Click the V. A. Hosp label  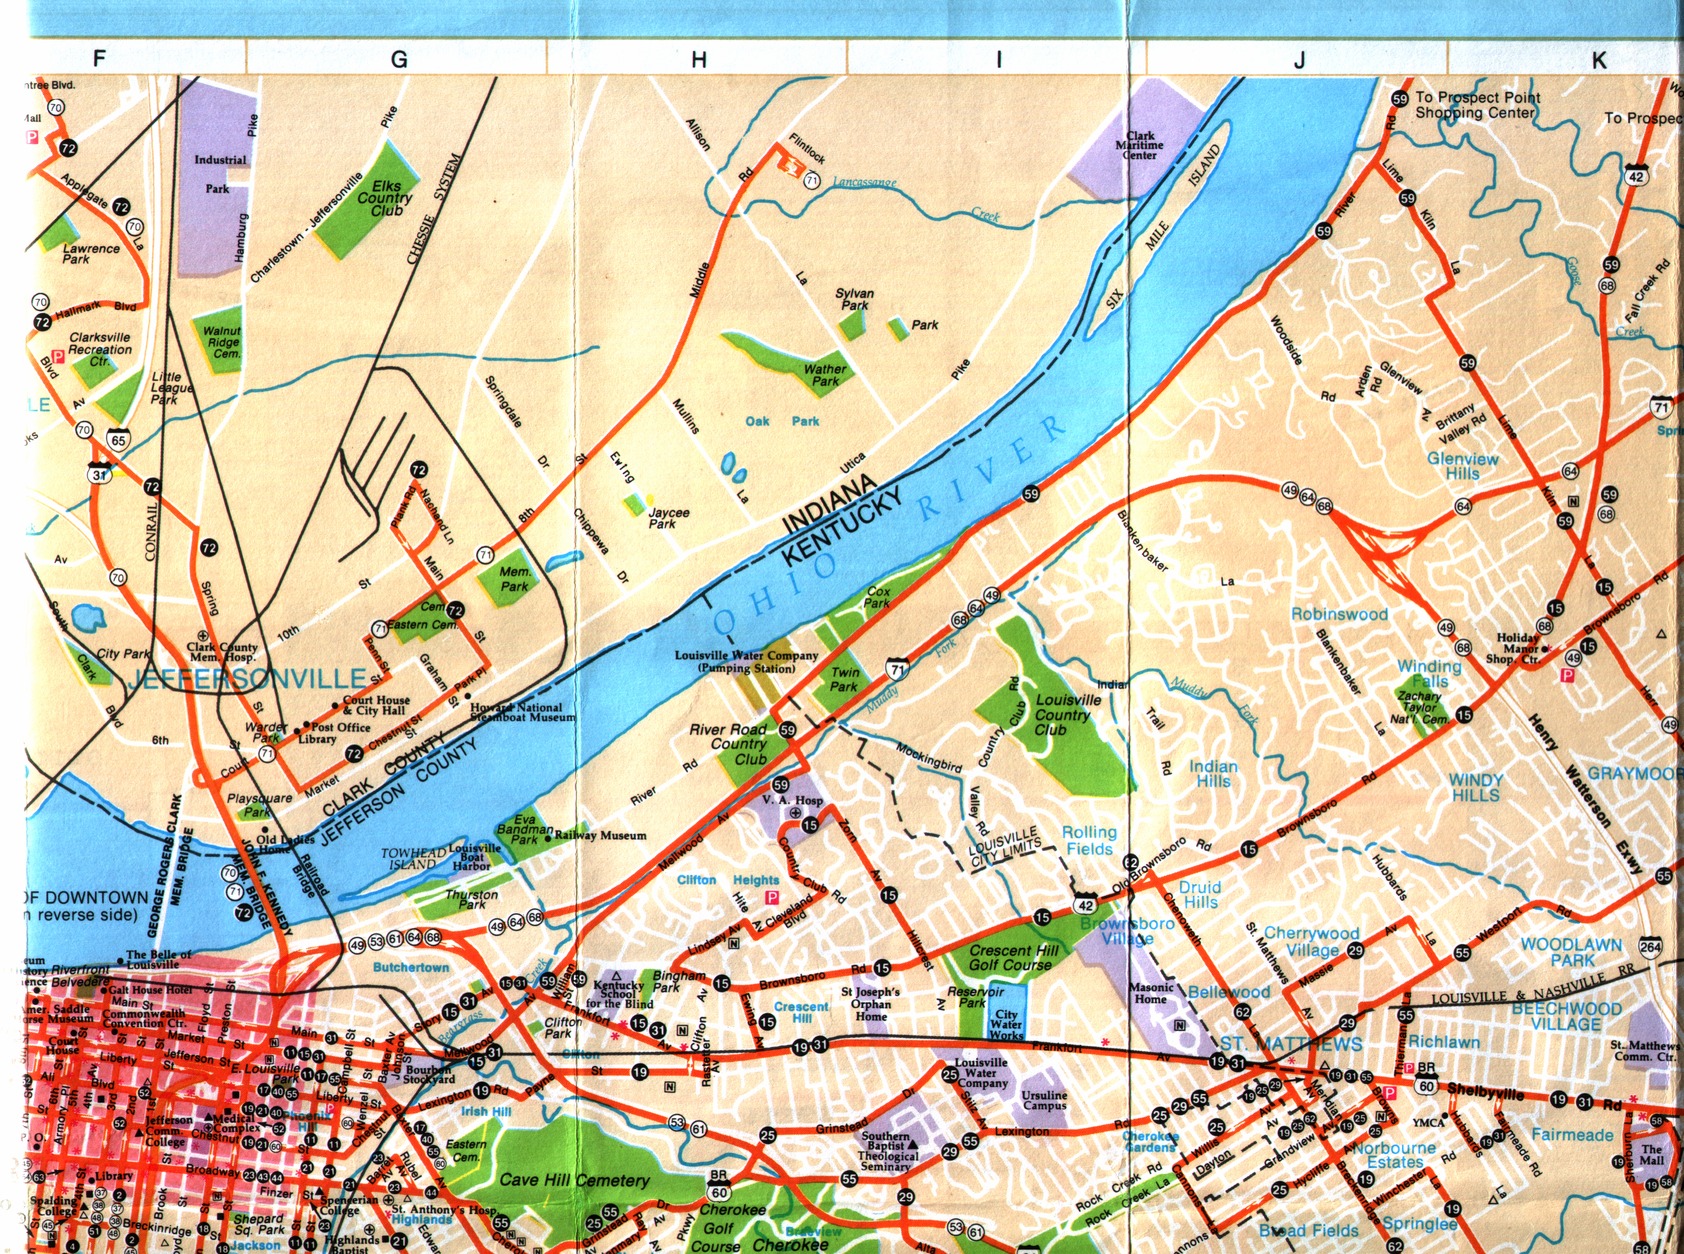click(792, 800)
